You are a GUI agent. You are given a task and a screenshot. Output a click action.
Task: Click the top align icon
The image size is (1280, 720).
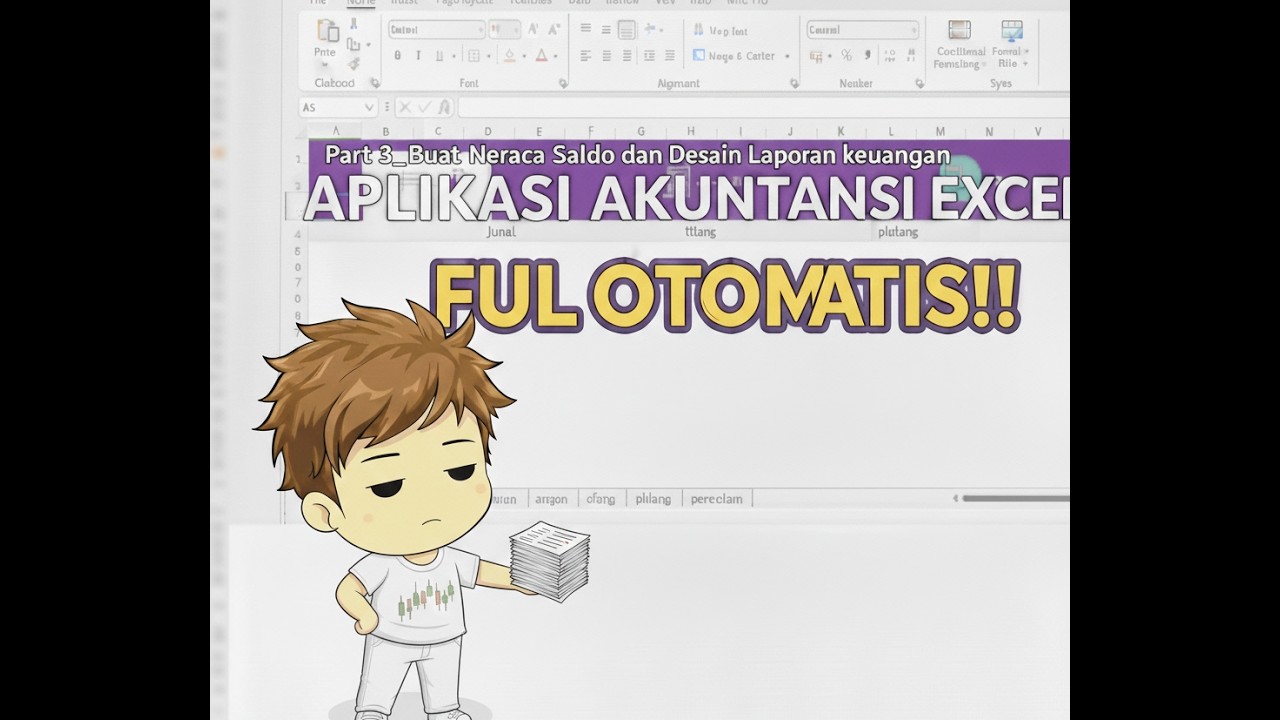coord(585,28)
